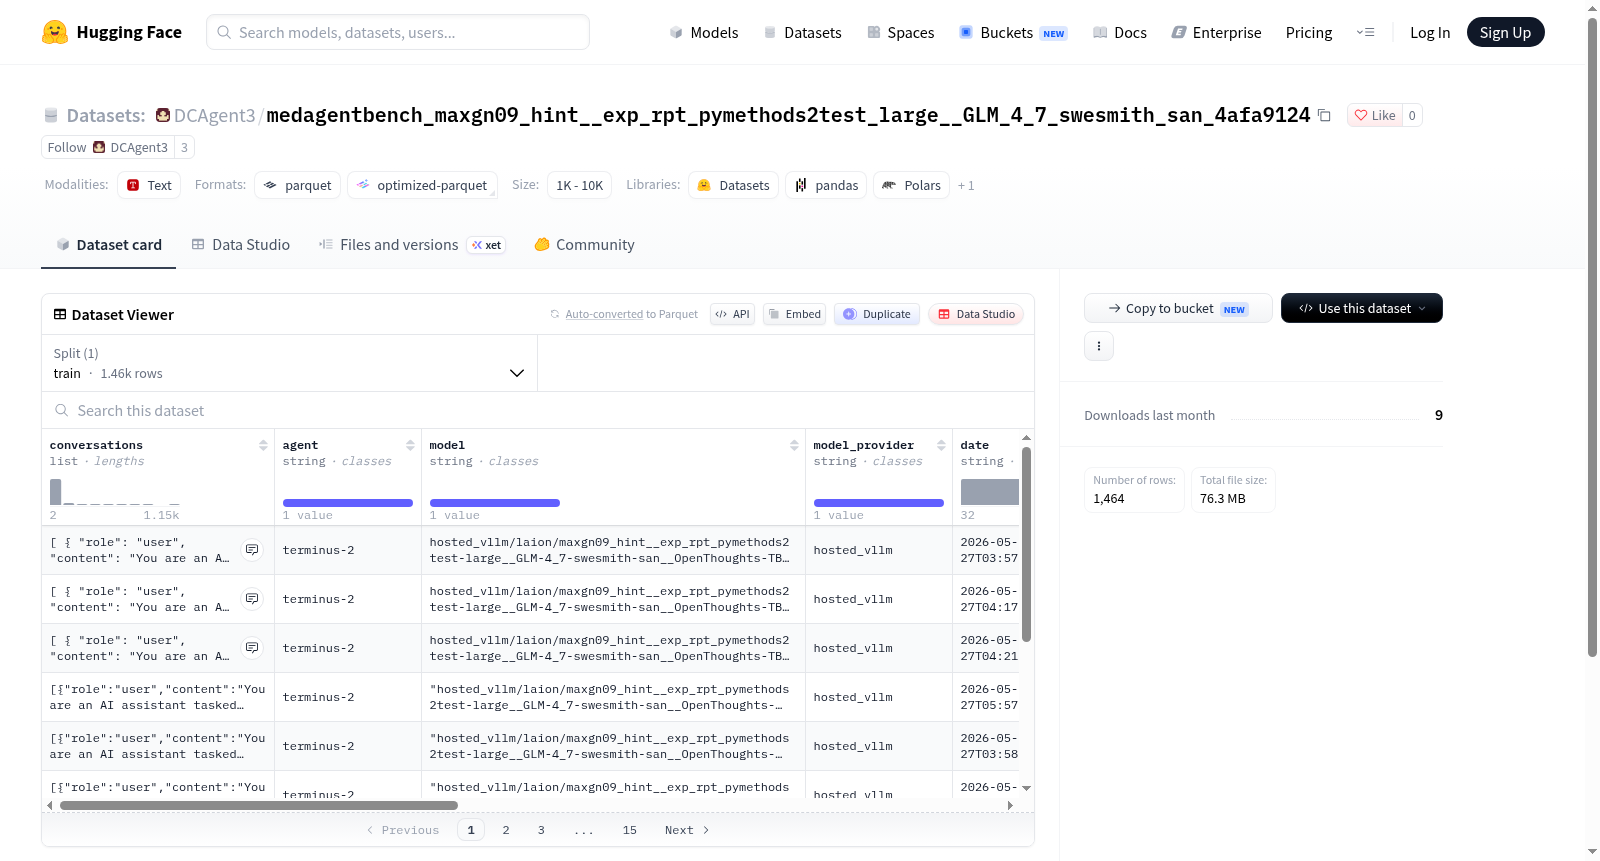Screen dimensions: 1600x861
Task: Open conversation viewer icon in second row
Action: (252, 599)
